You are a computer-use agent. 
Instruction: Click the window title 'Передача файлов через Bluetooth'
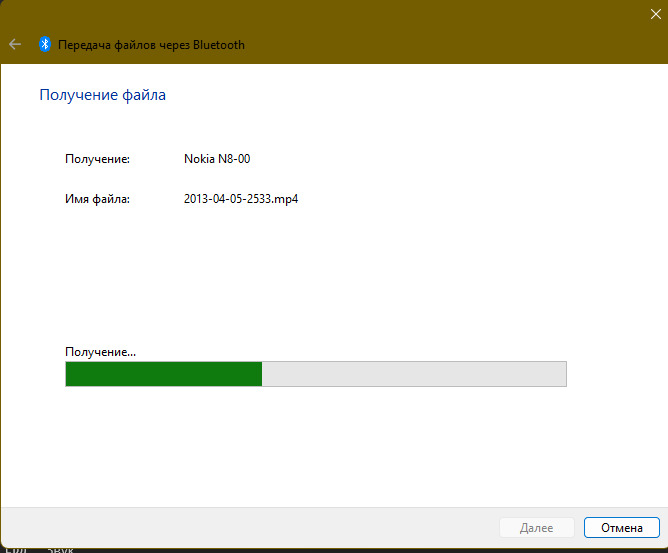tap(151, 45)
